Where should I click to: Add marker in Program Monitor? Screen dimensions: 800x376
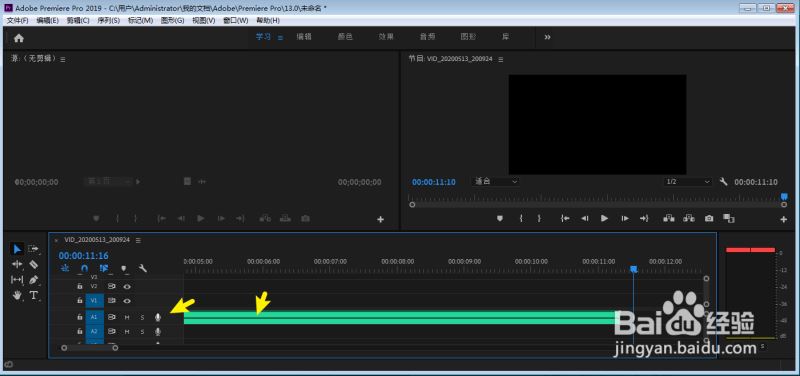(x=500, y=218)
